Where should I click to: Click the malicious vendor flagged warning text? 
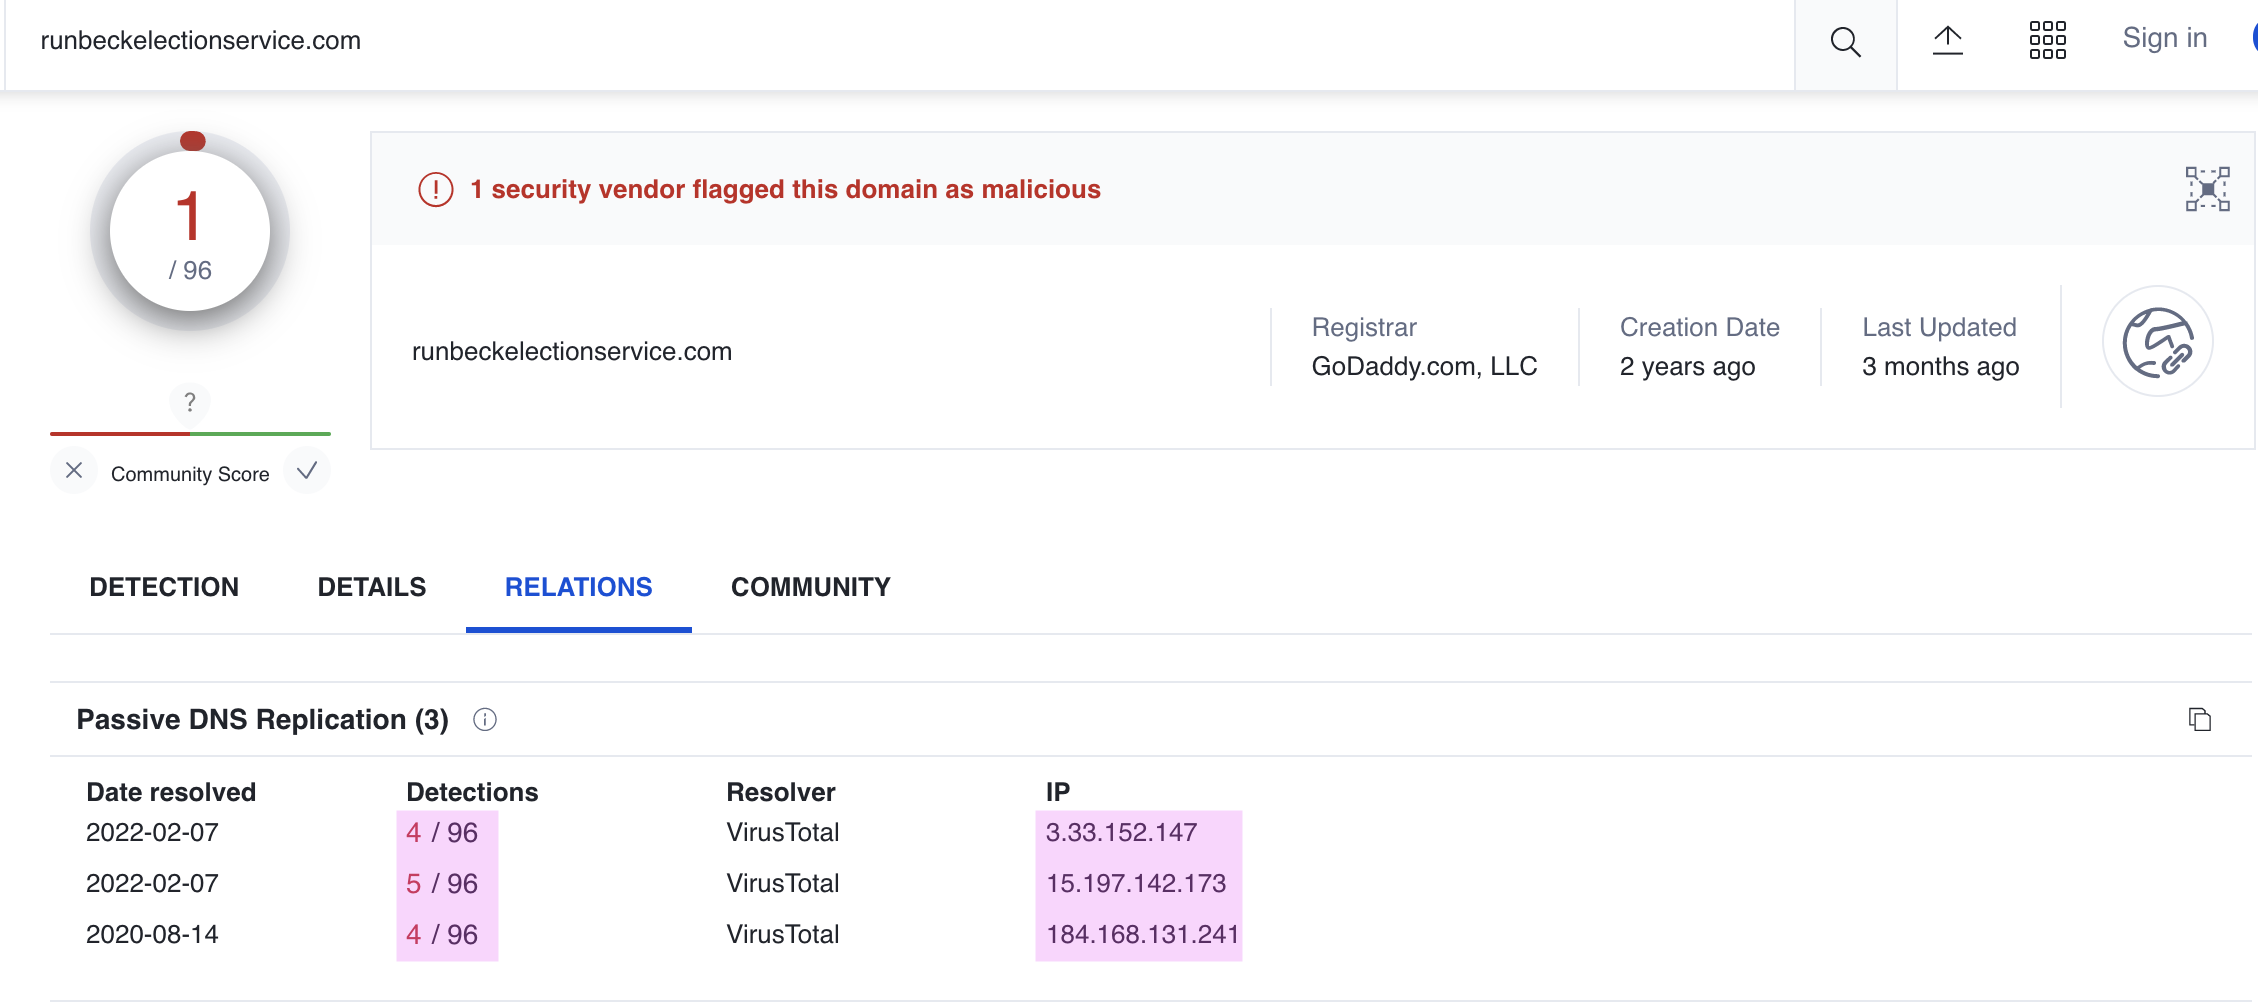(x=785, y=189)
